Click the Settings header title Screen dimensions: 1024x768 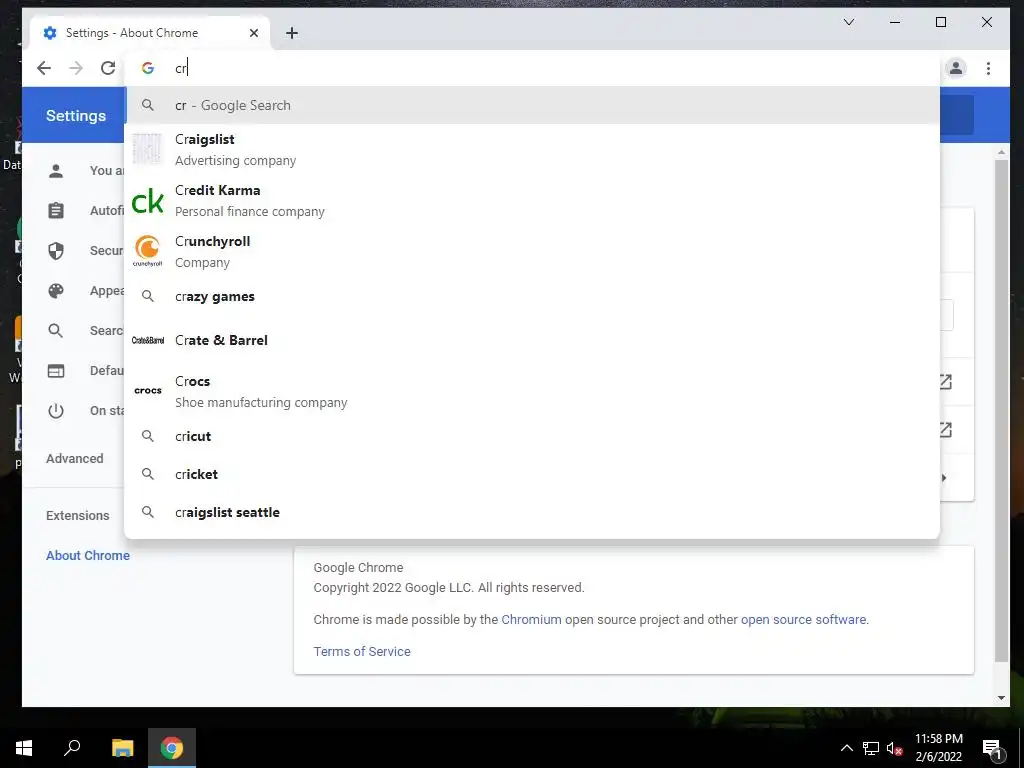pos(76,116)
